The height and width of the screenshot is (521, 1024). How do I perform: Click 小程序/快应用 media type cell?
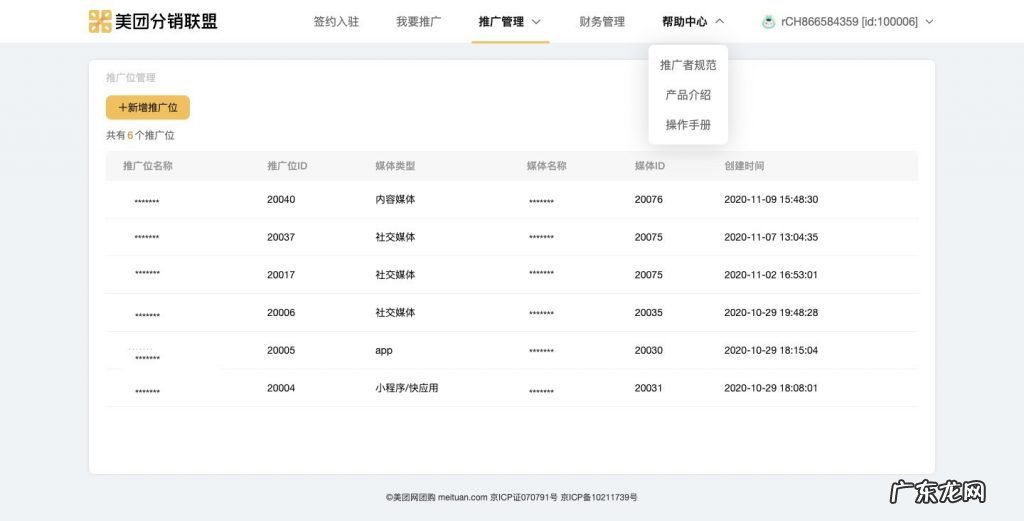[x=407, y=388]
